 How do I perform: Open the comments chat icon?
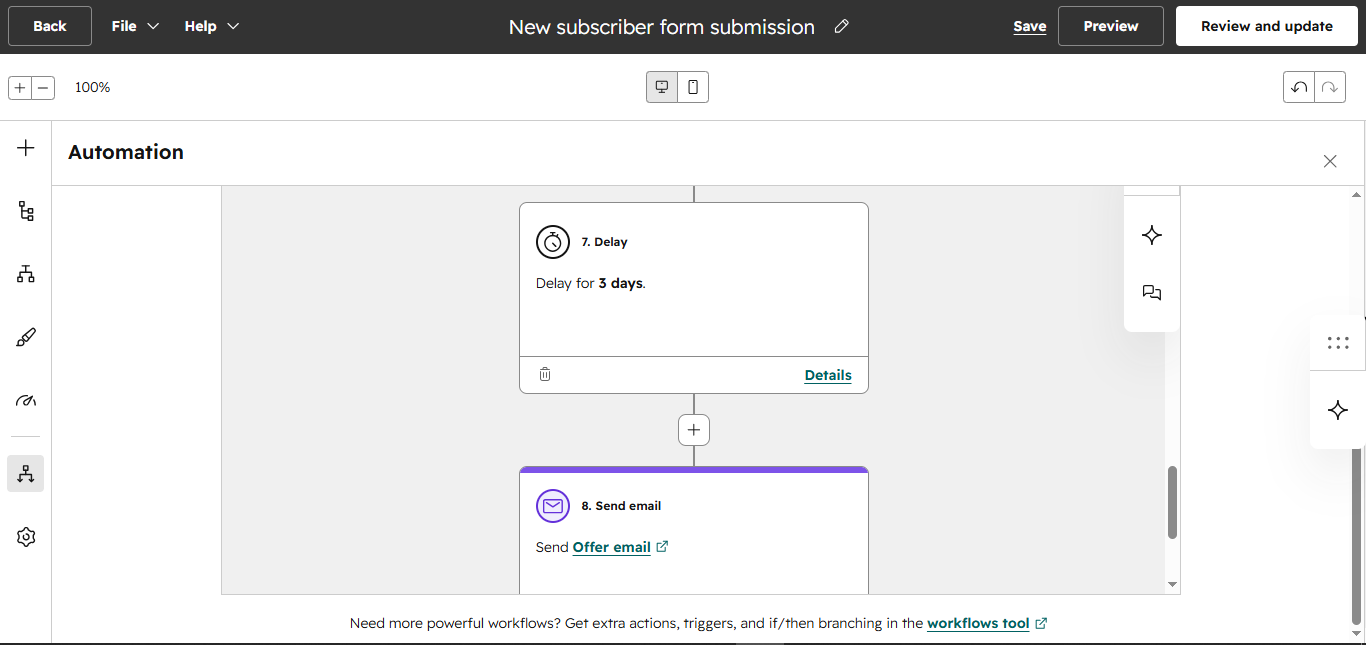pyautogui.click(x=1152, y=293)
